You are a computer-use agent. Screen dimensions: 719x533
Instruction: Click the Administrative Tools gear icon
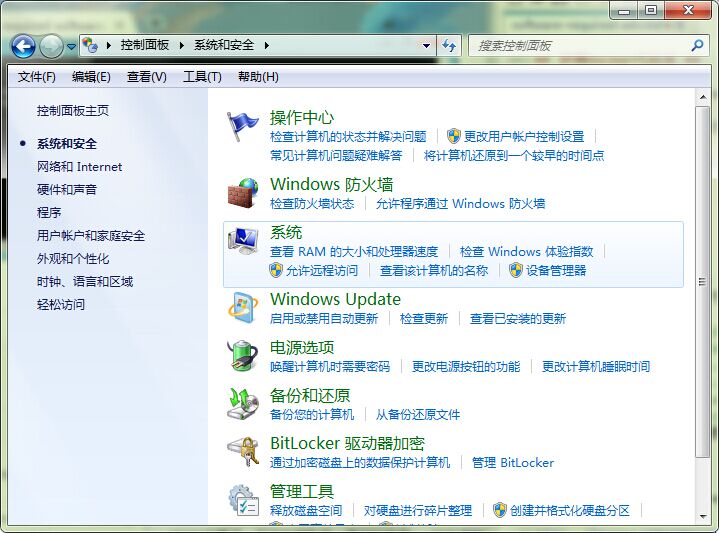point(243,500)
